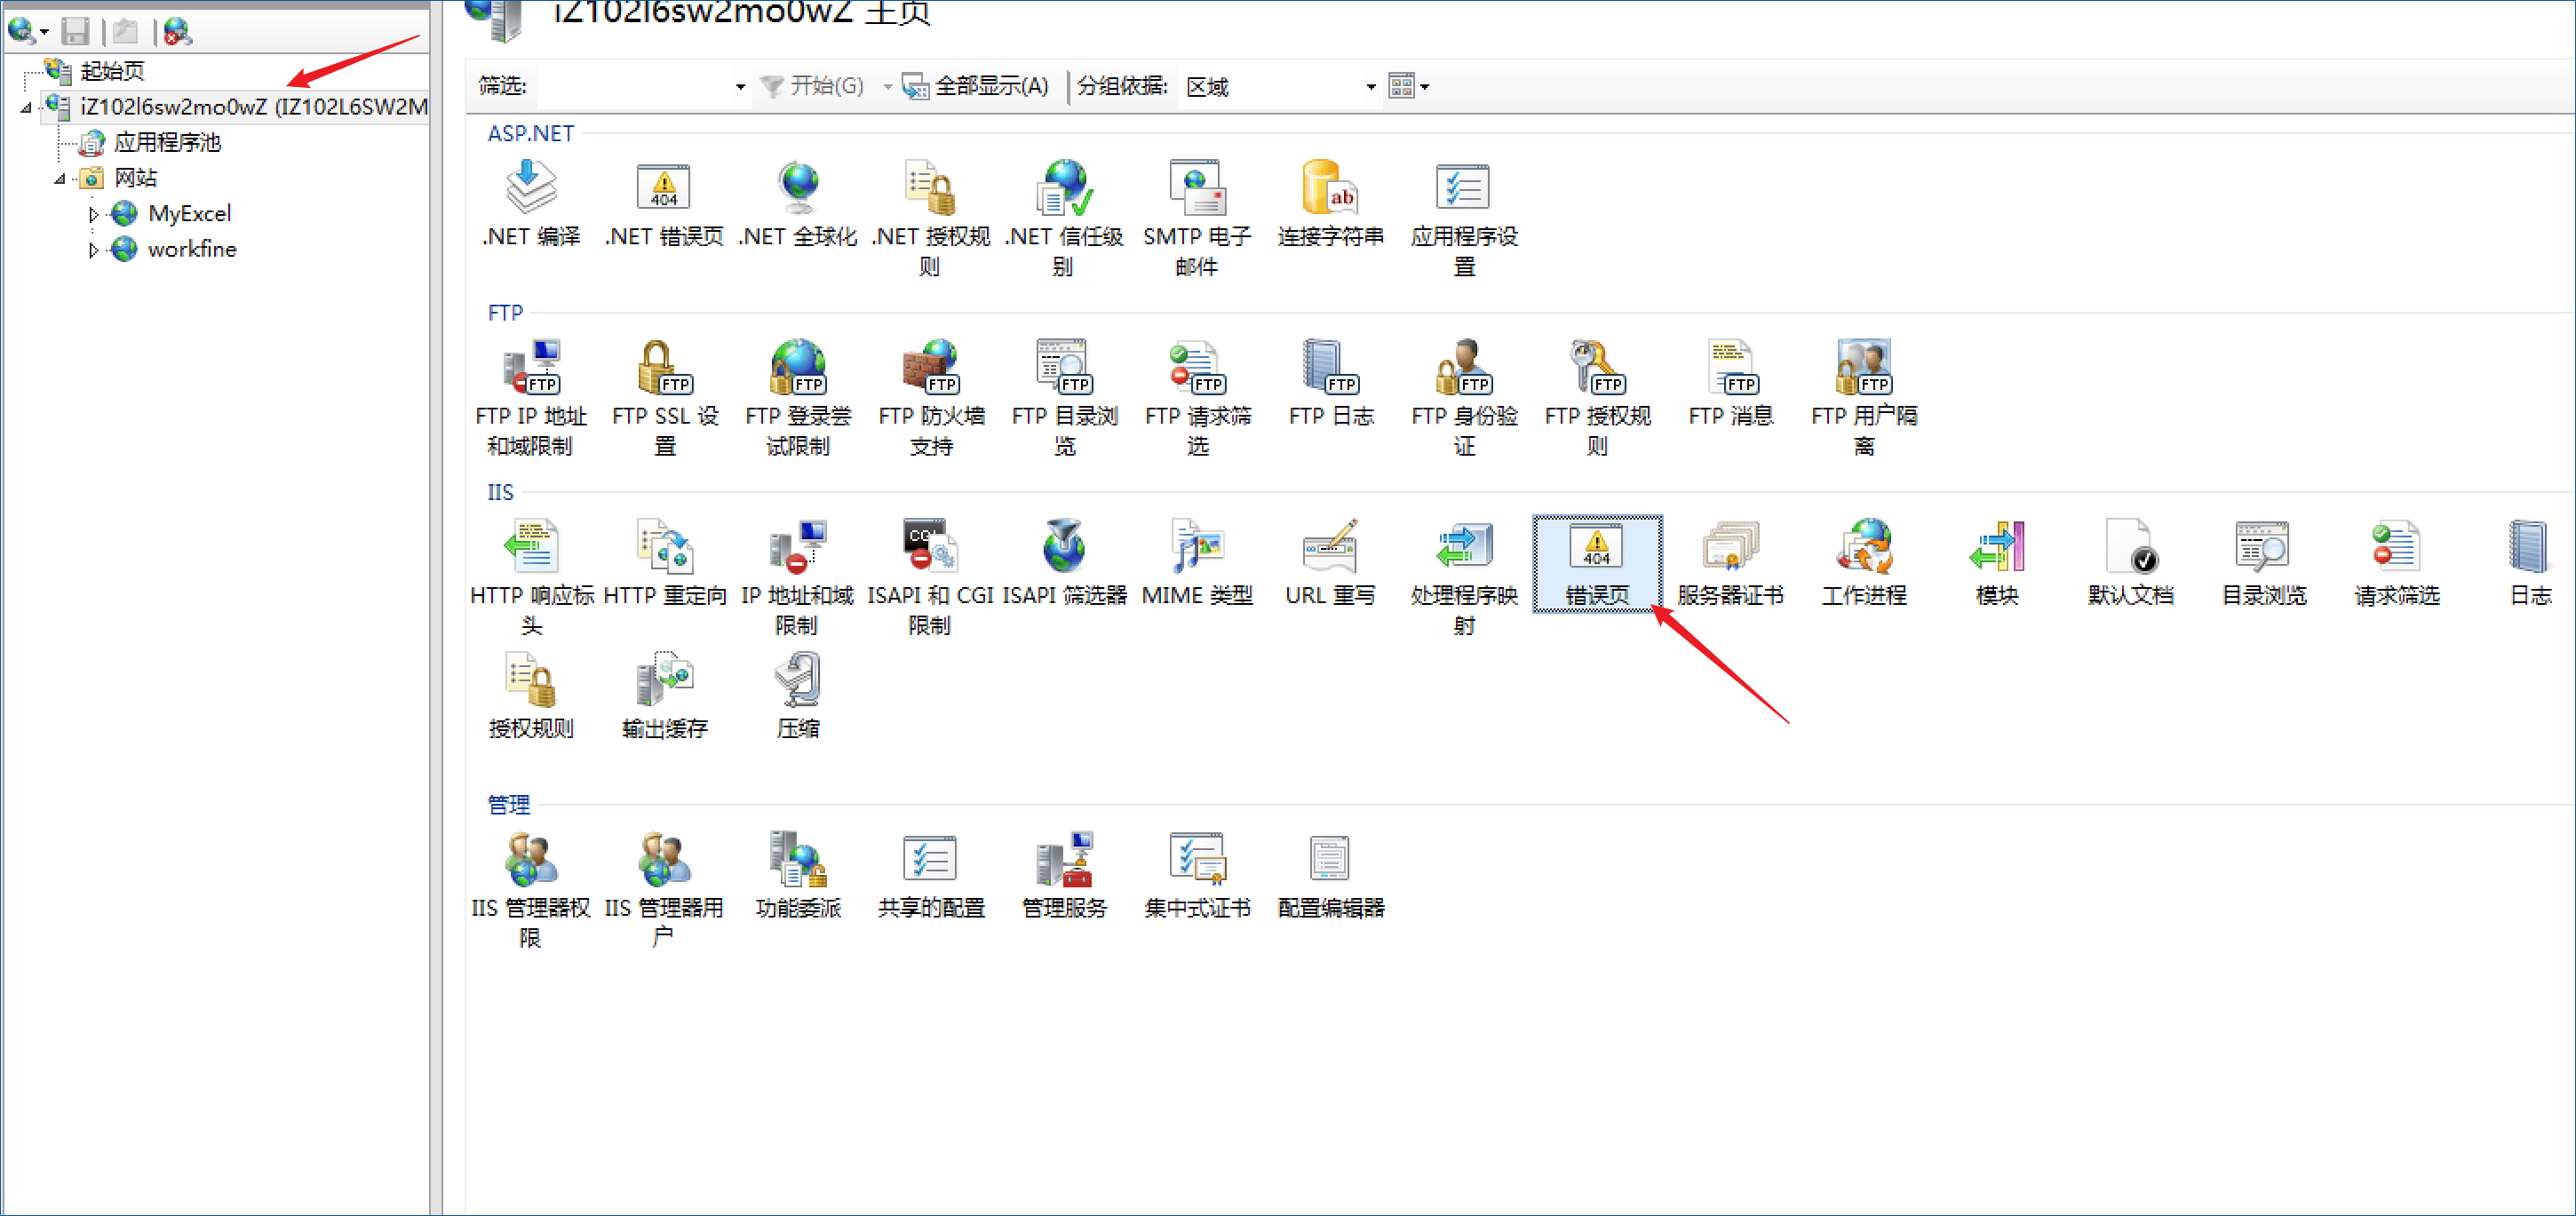Select the IIS 错误页 icon

(x=1597, y=563)
